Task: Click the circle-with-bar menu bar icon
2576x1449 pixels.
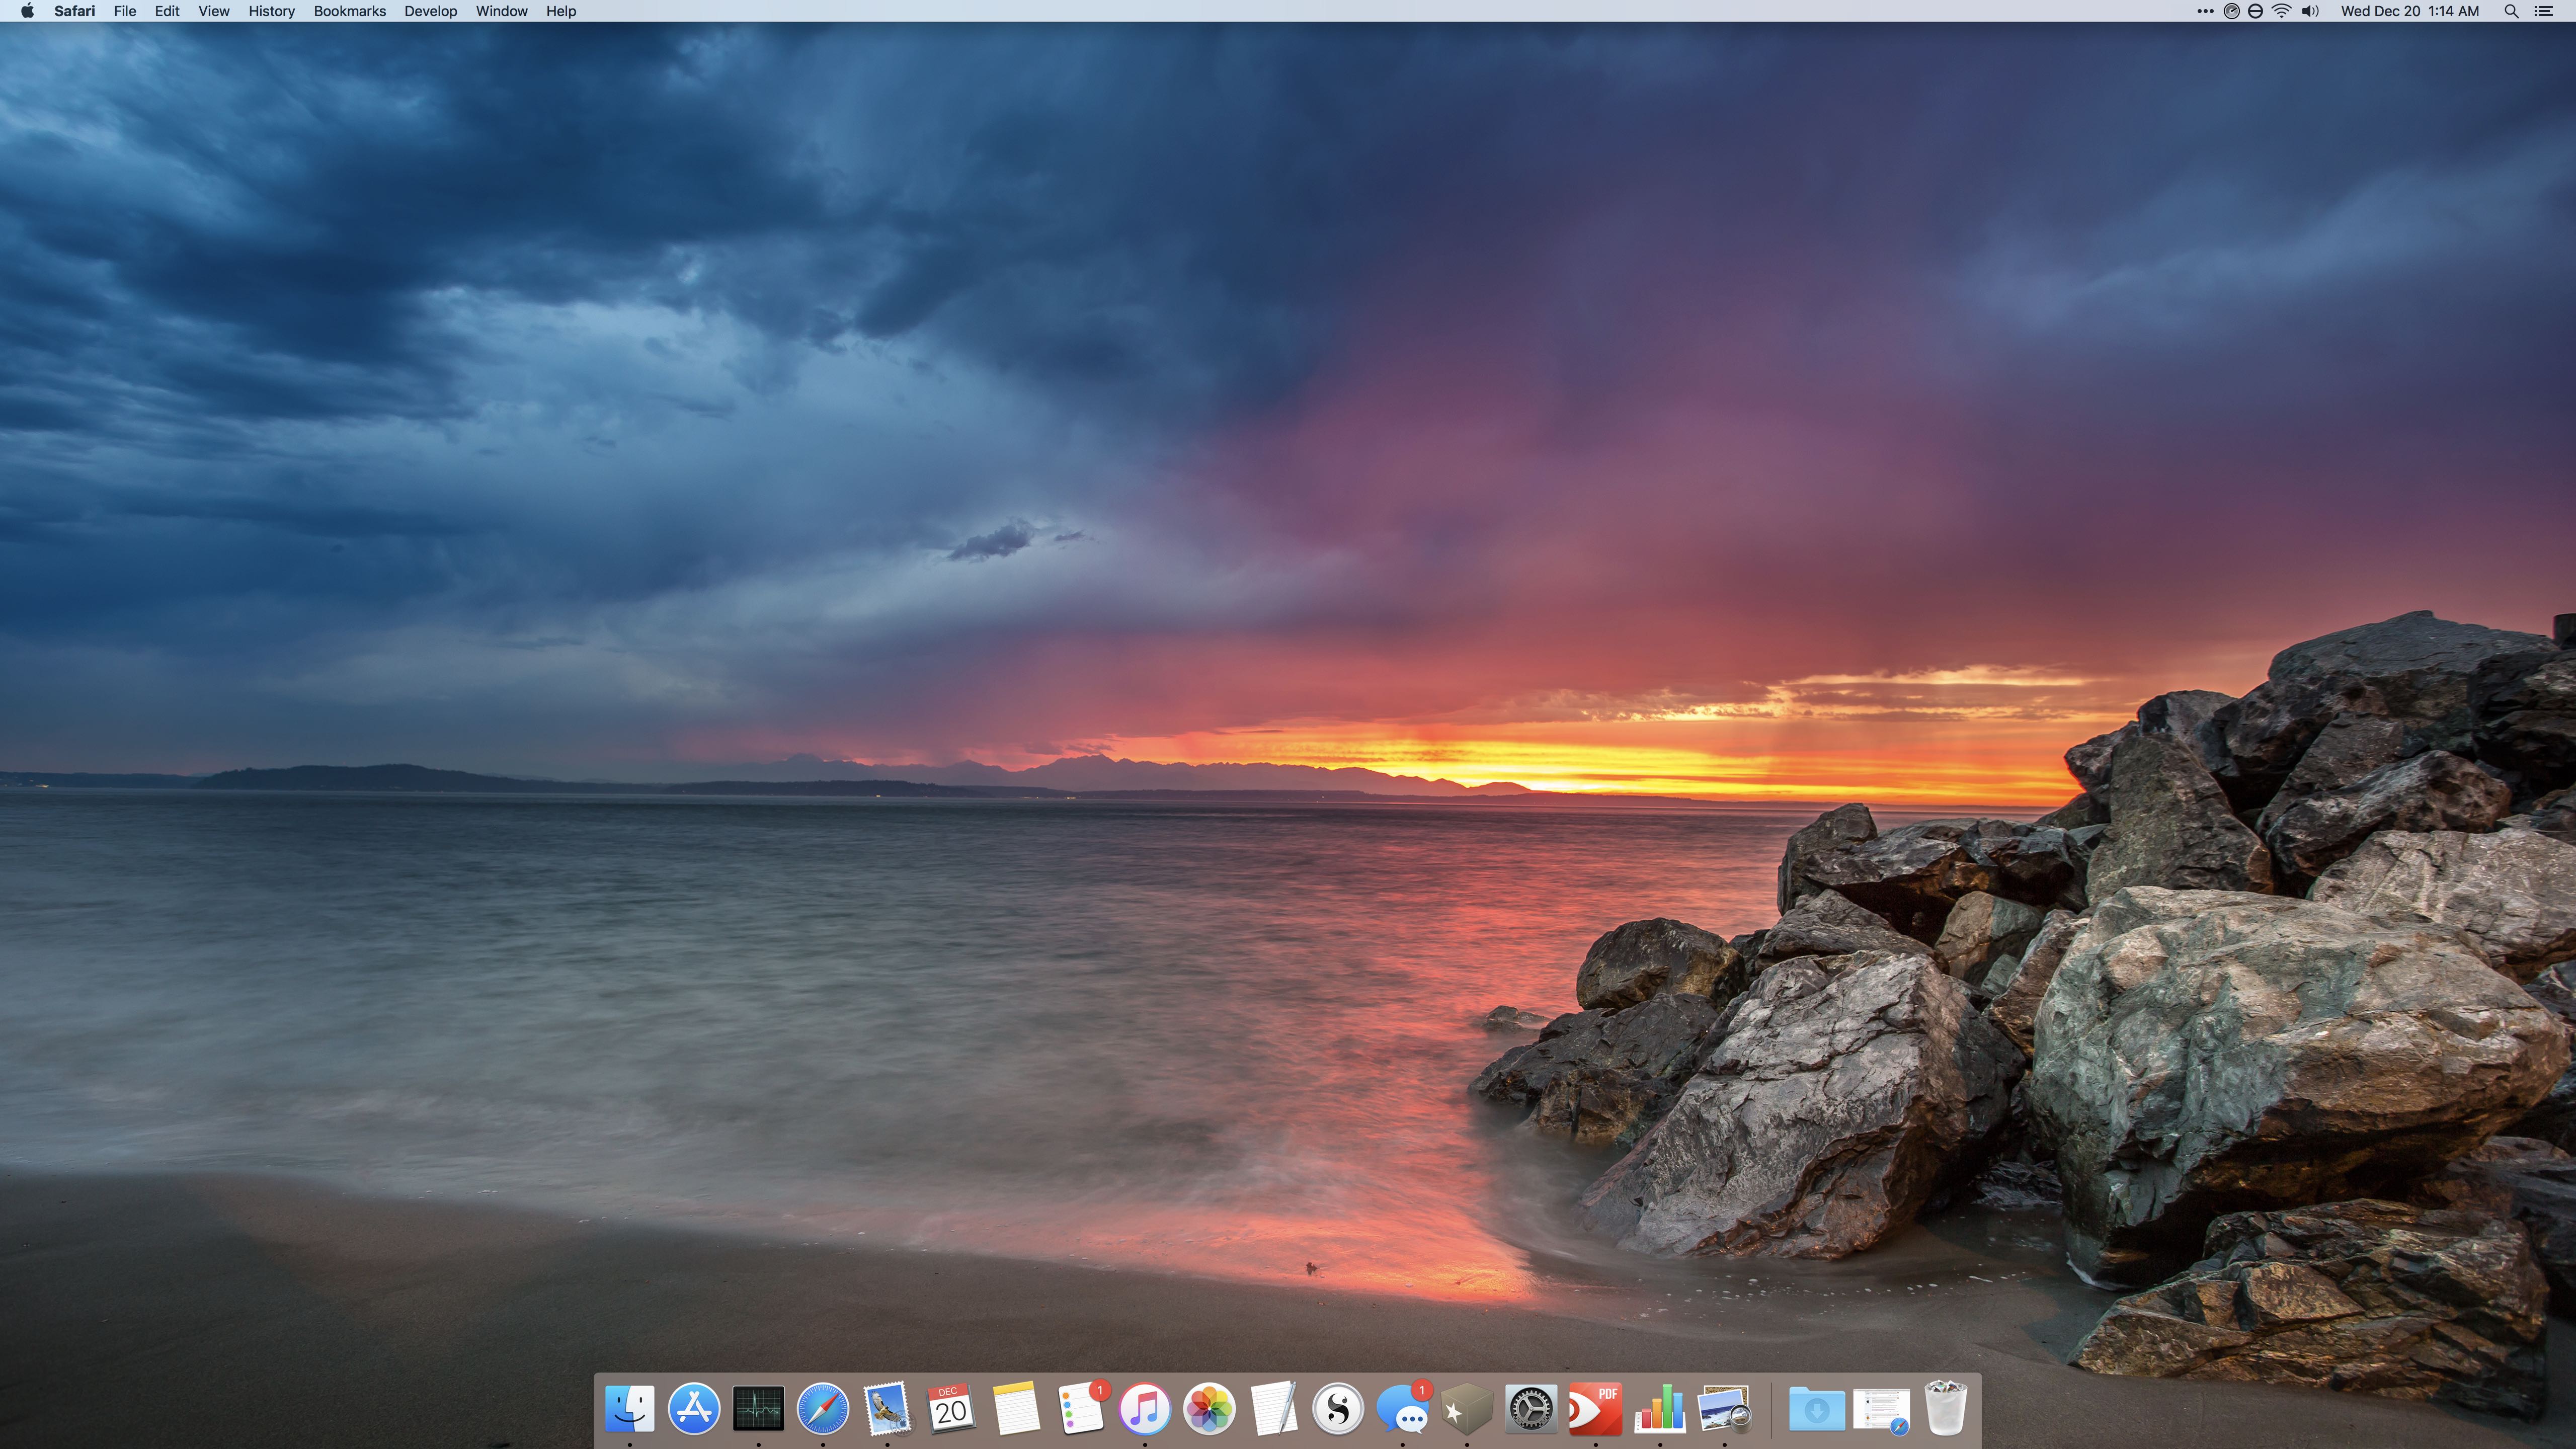Action: pyautogui.click(x=2256, y=11)
